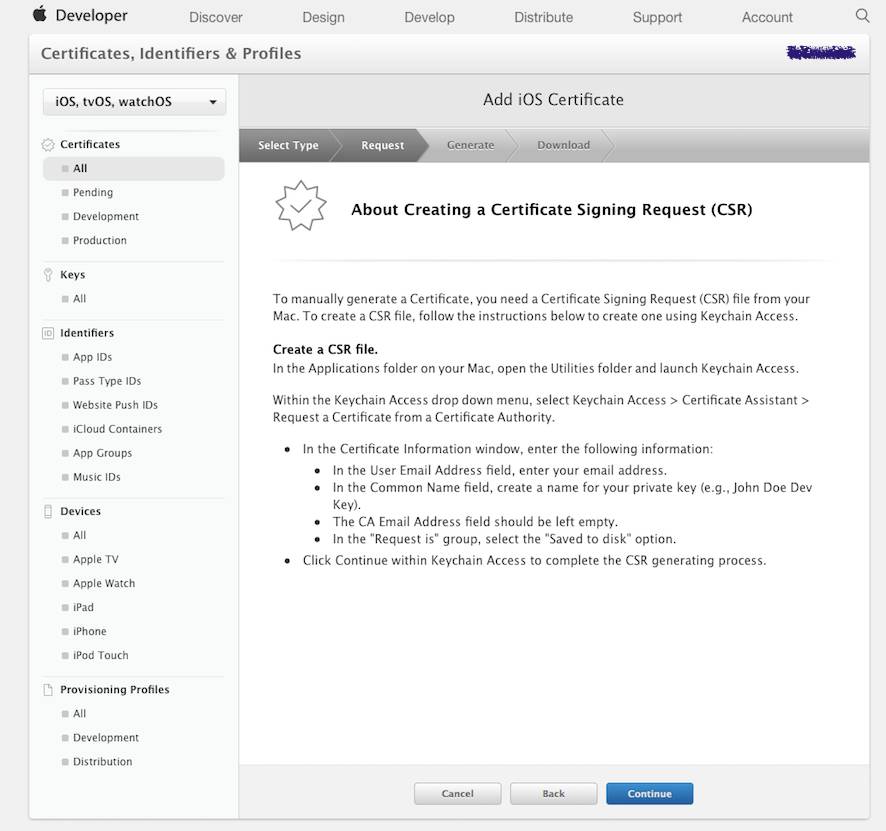The width and height of the screenshot is (886, 831).
Task: Open the Support menu
Action: (657, 18)
